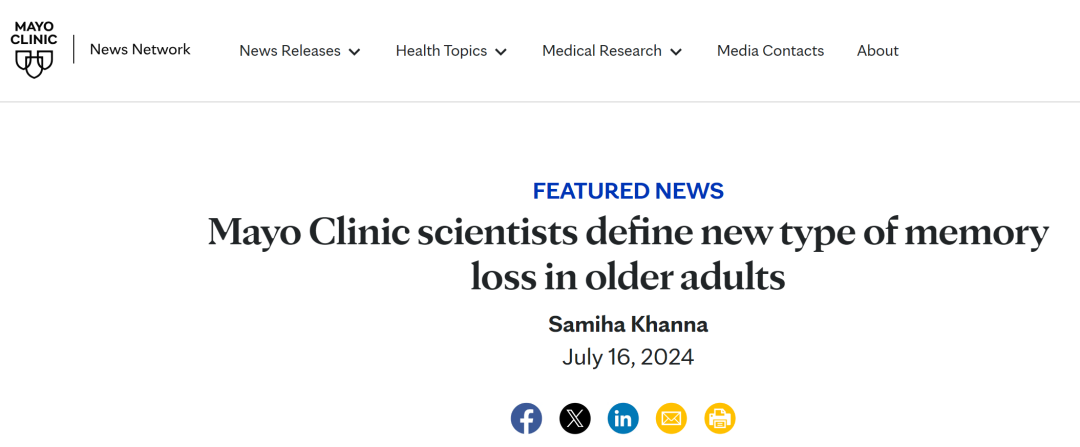Share the article on LinkedIn
Screen dimensions: 1080x447
(x=623, y=417)
